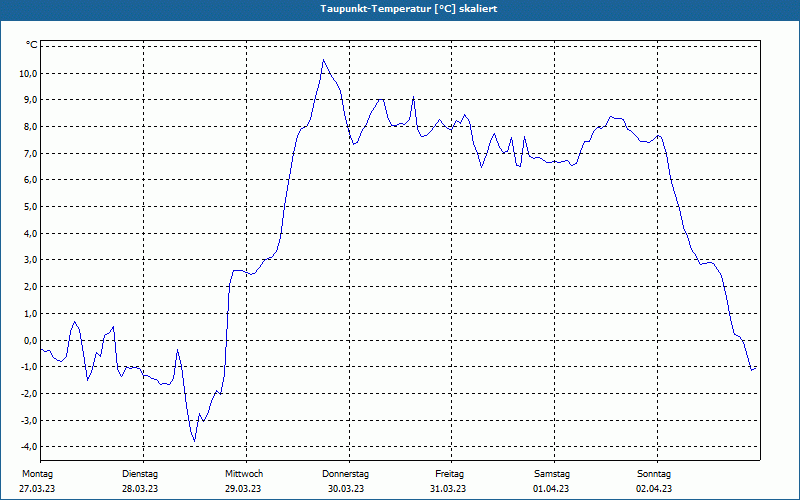Select the 9,0 y-axis value

click(30, 100)
